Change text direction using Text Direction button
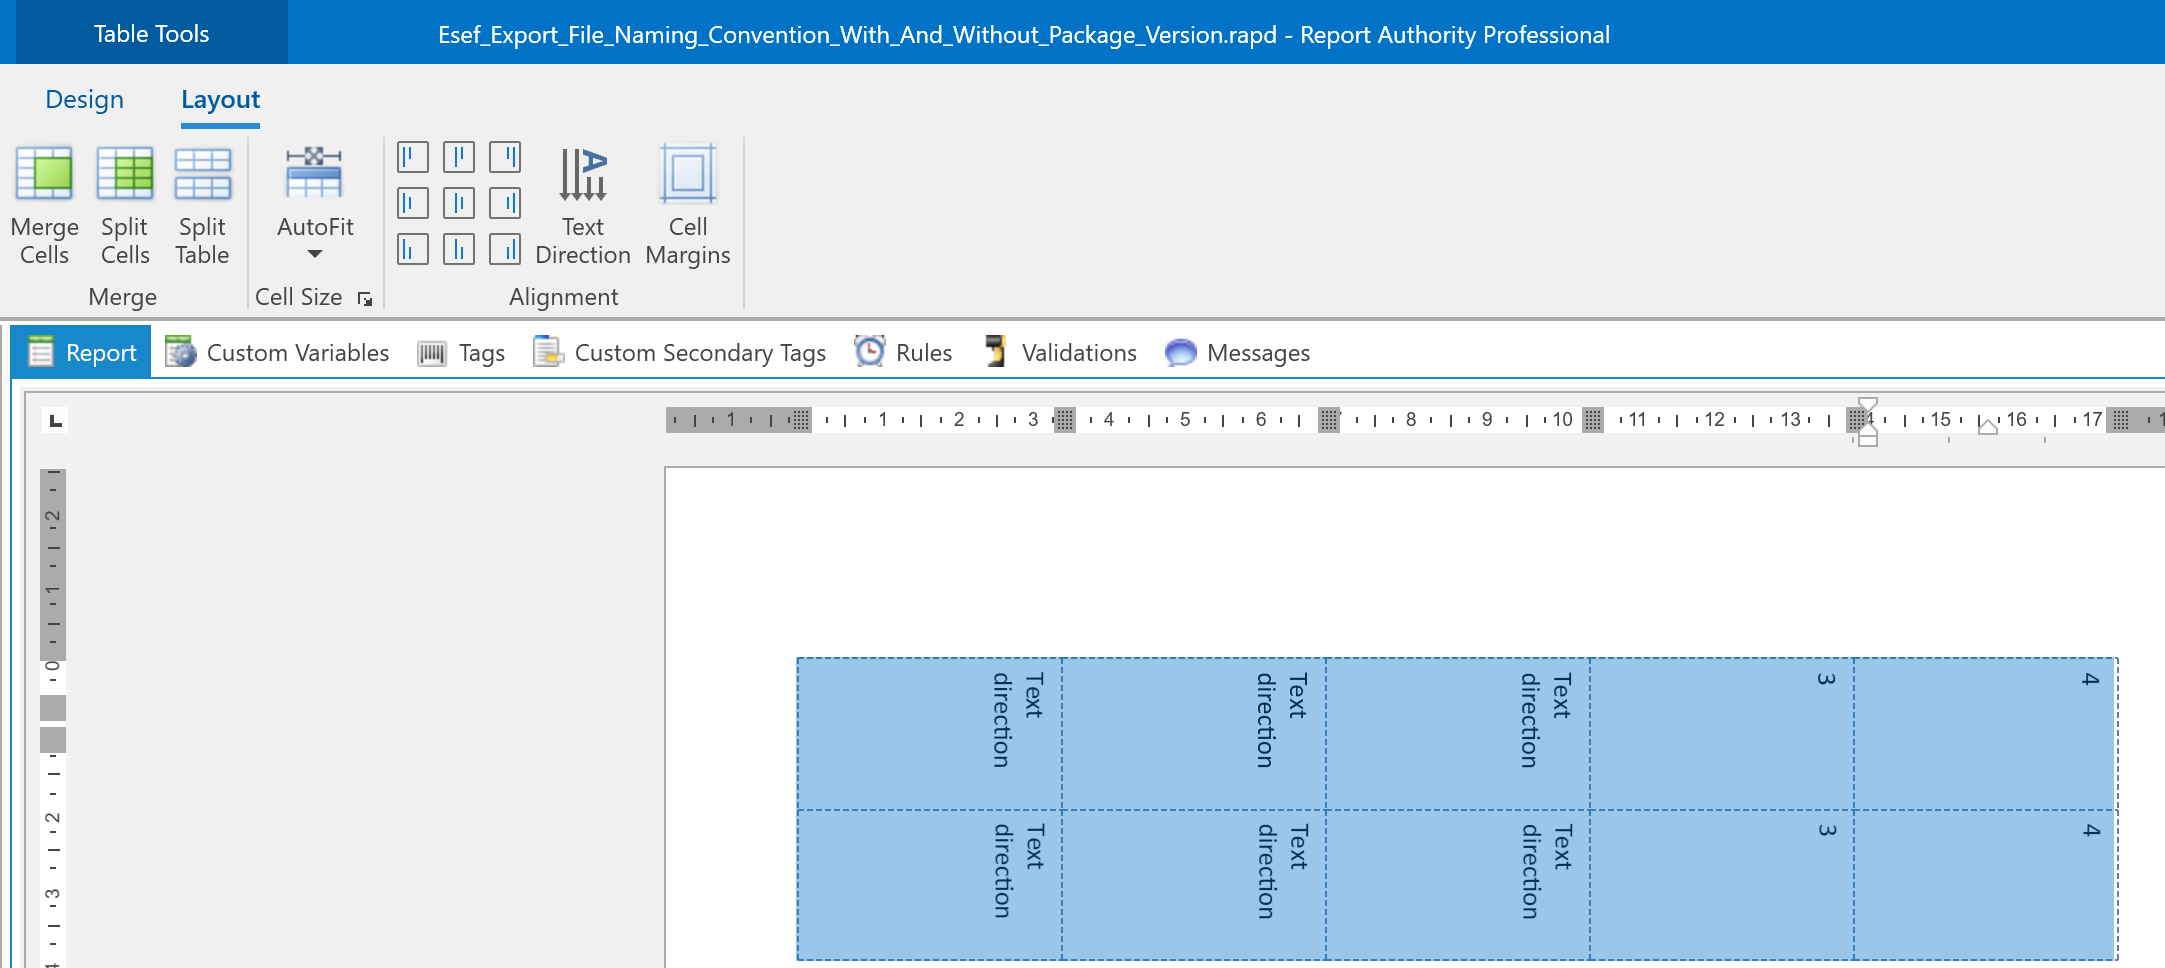 pos(582,205)
